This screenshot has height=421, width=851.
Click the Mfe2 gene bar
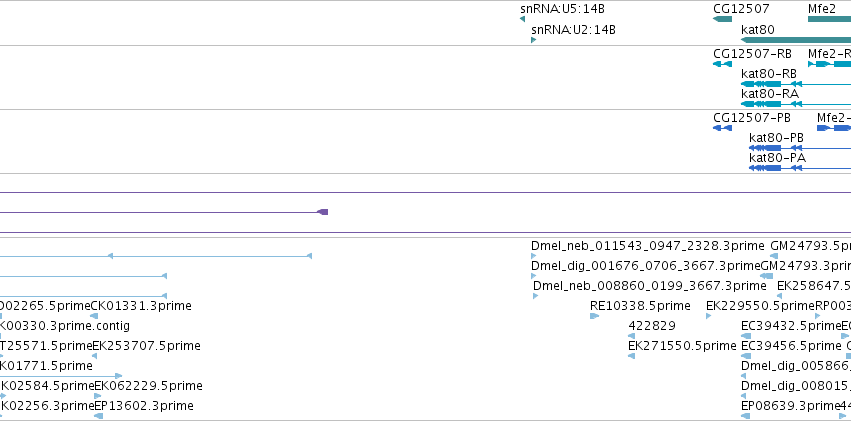click(829, 19)
